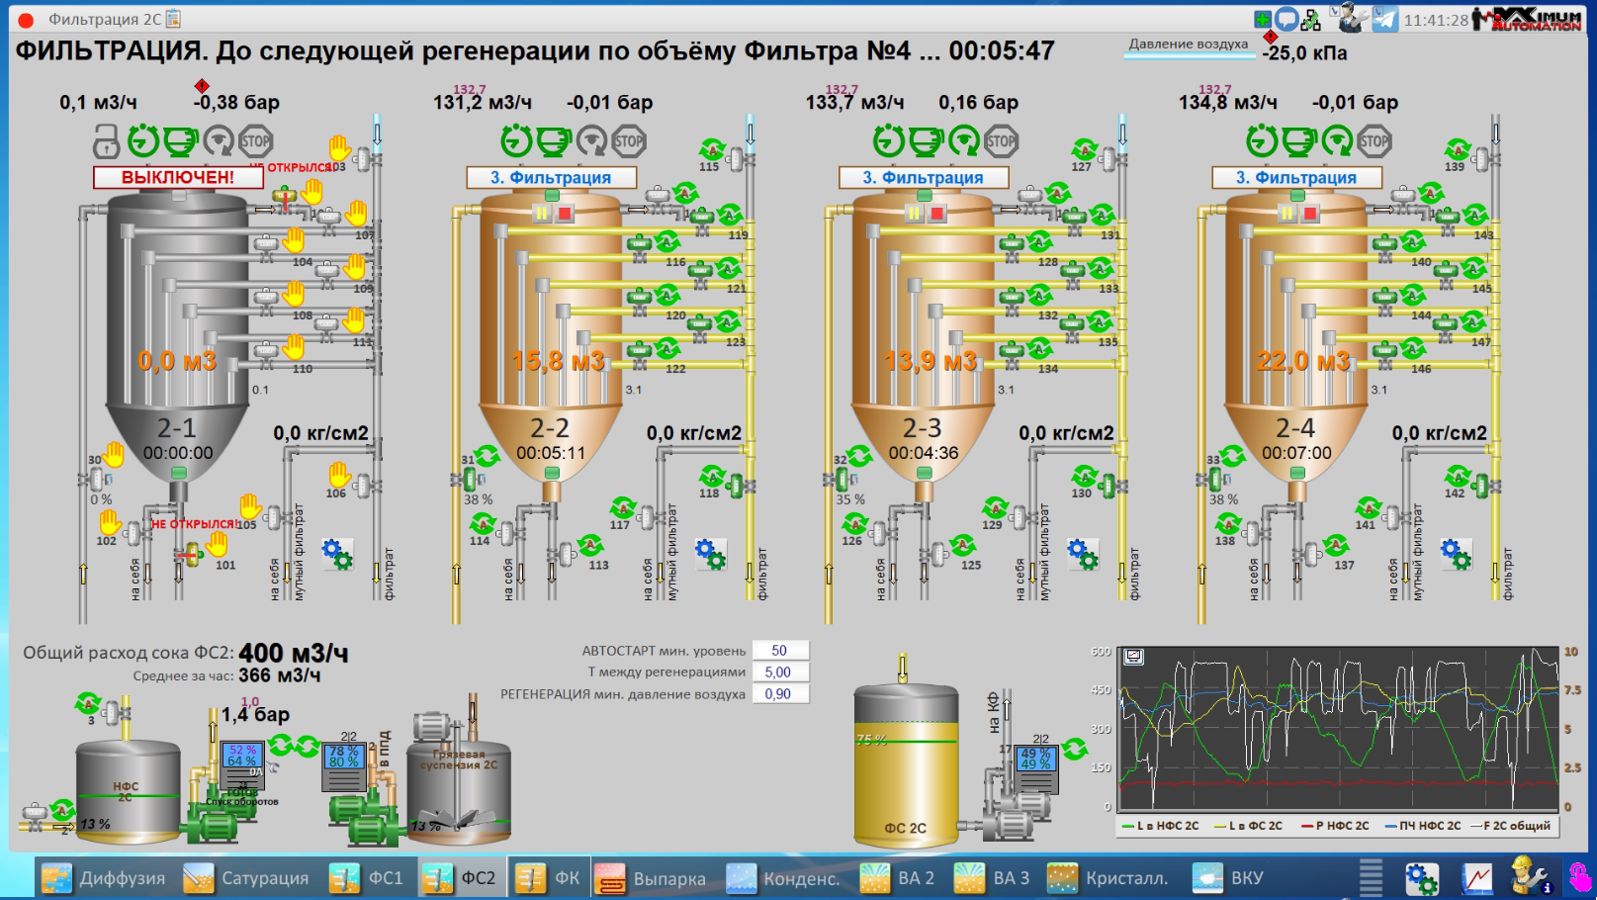
Task: Open gear settings under filter 2-4
Action: coord(1456,553)
